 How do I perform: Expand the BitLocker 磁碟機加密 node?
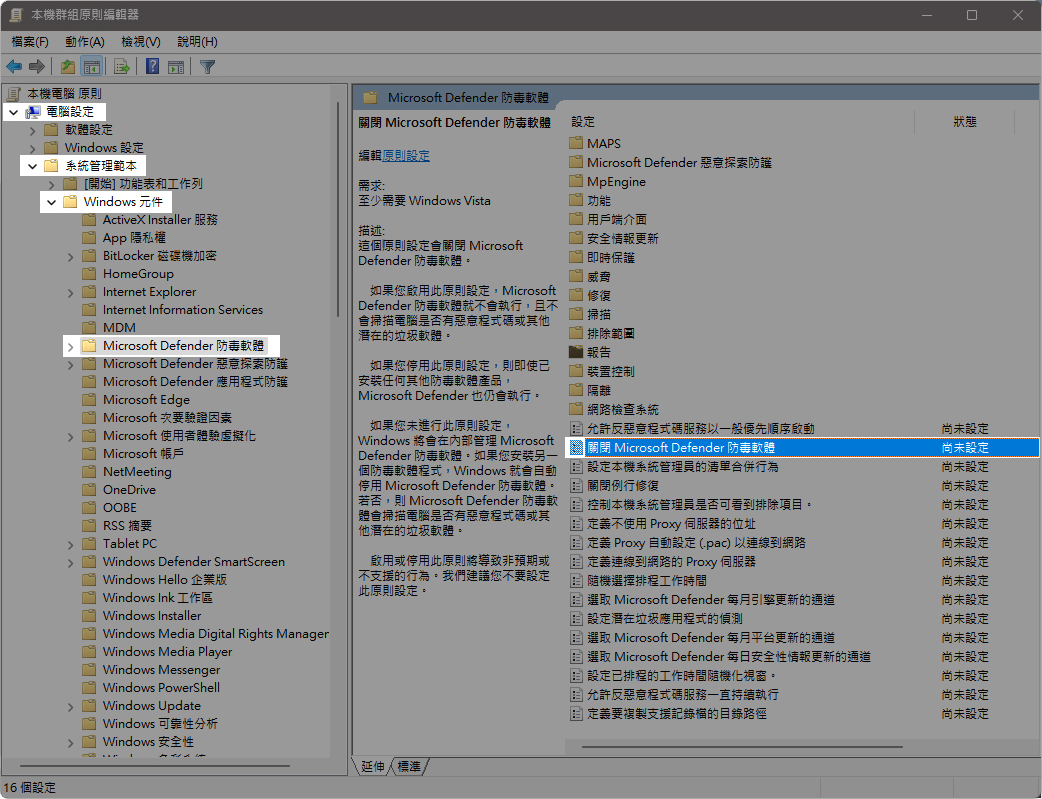click(70, 256)
